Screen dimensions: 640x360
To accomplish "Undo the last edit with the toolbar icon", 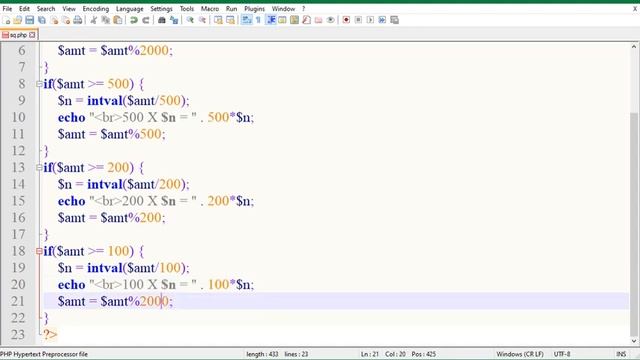I will 133,20.
